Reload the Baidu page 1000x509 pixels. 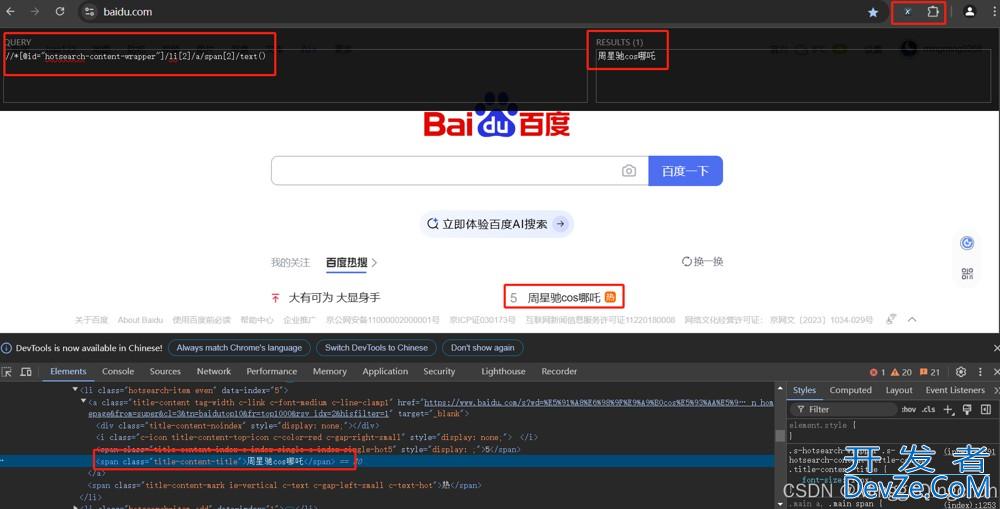point(59,11)
